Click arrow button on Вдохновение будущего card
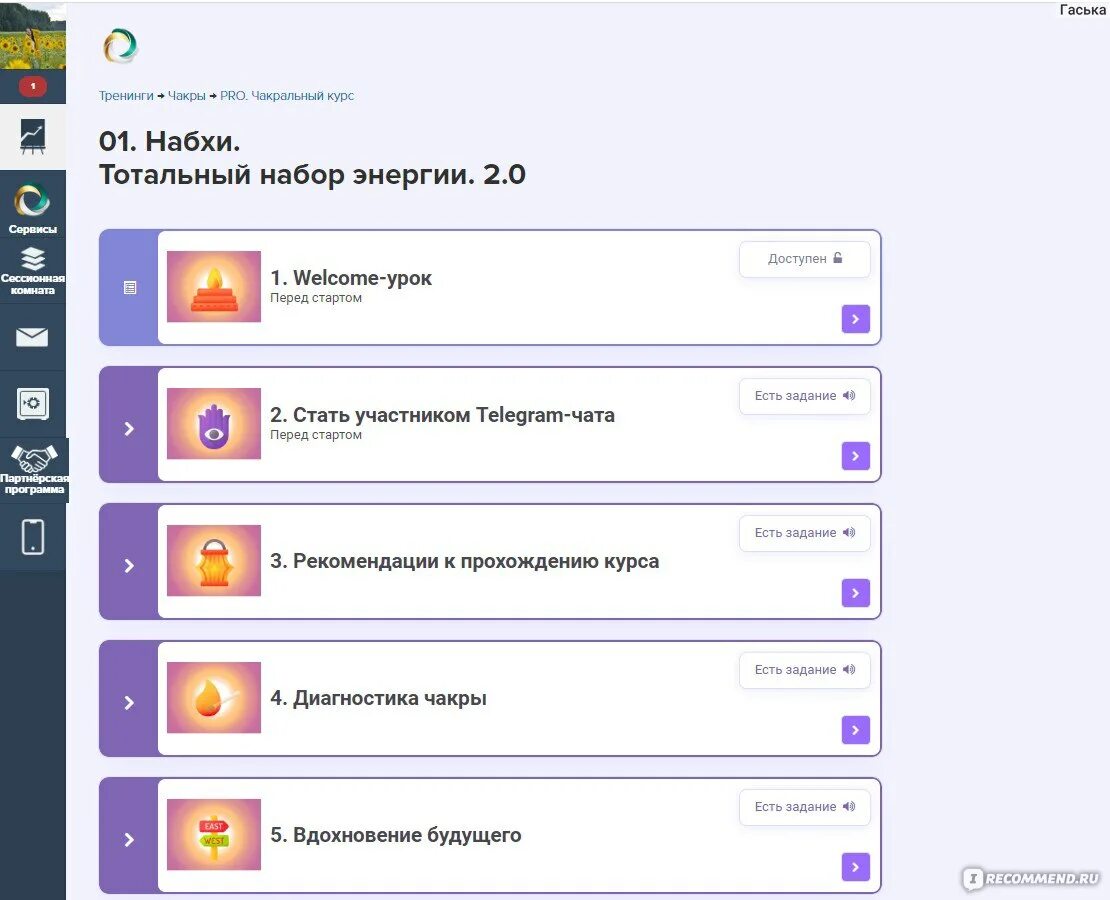 [x=855, y=867]
